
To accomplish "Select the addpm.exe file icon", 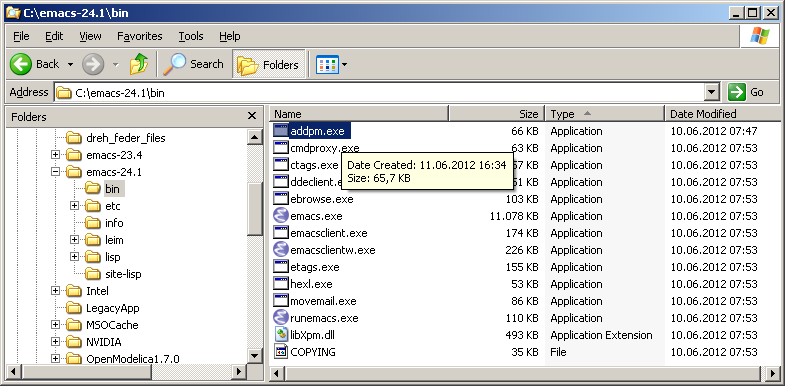I will point(281,131).
